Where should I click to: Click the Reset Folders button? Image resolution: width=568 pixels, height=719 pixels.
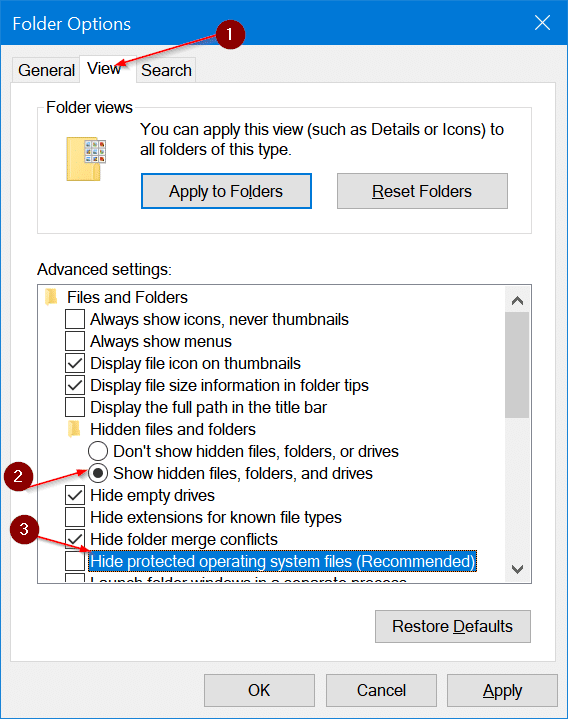(422, 191)
